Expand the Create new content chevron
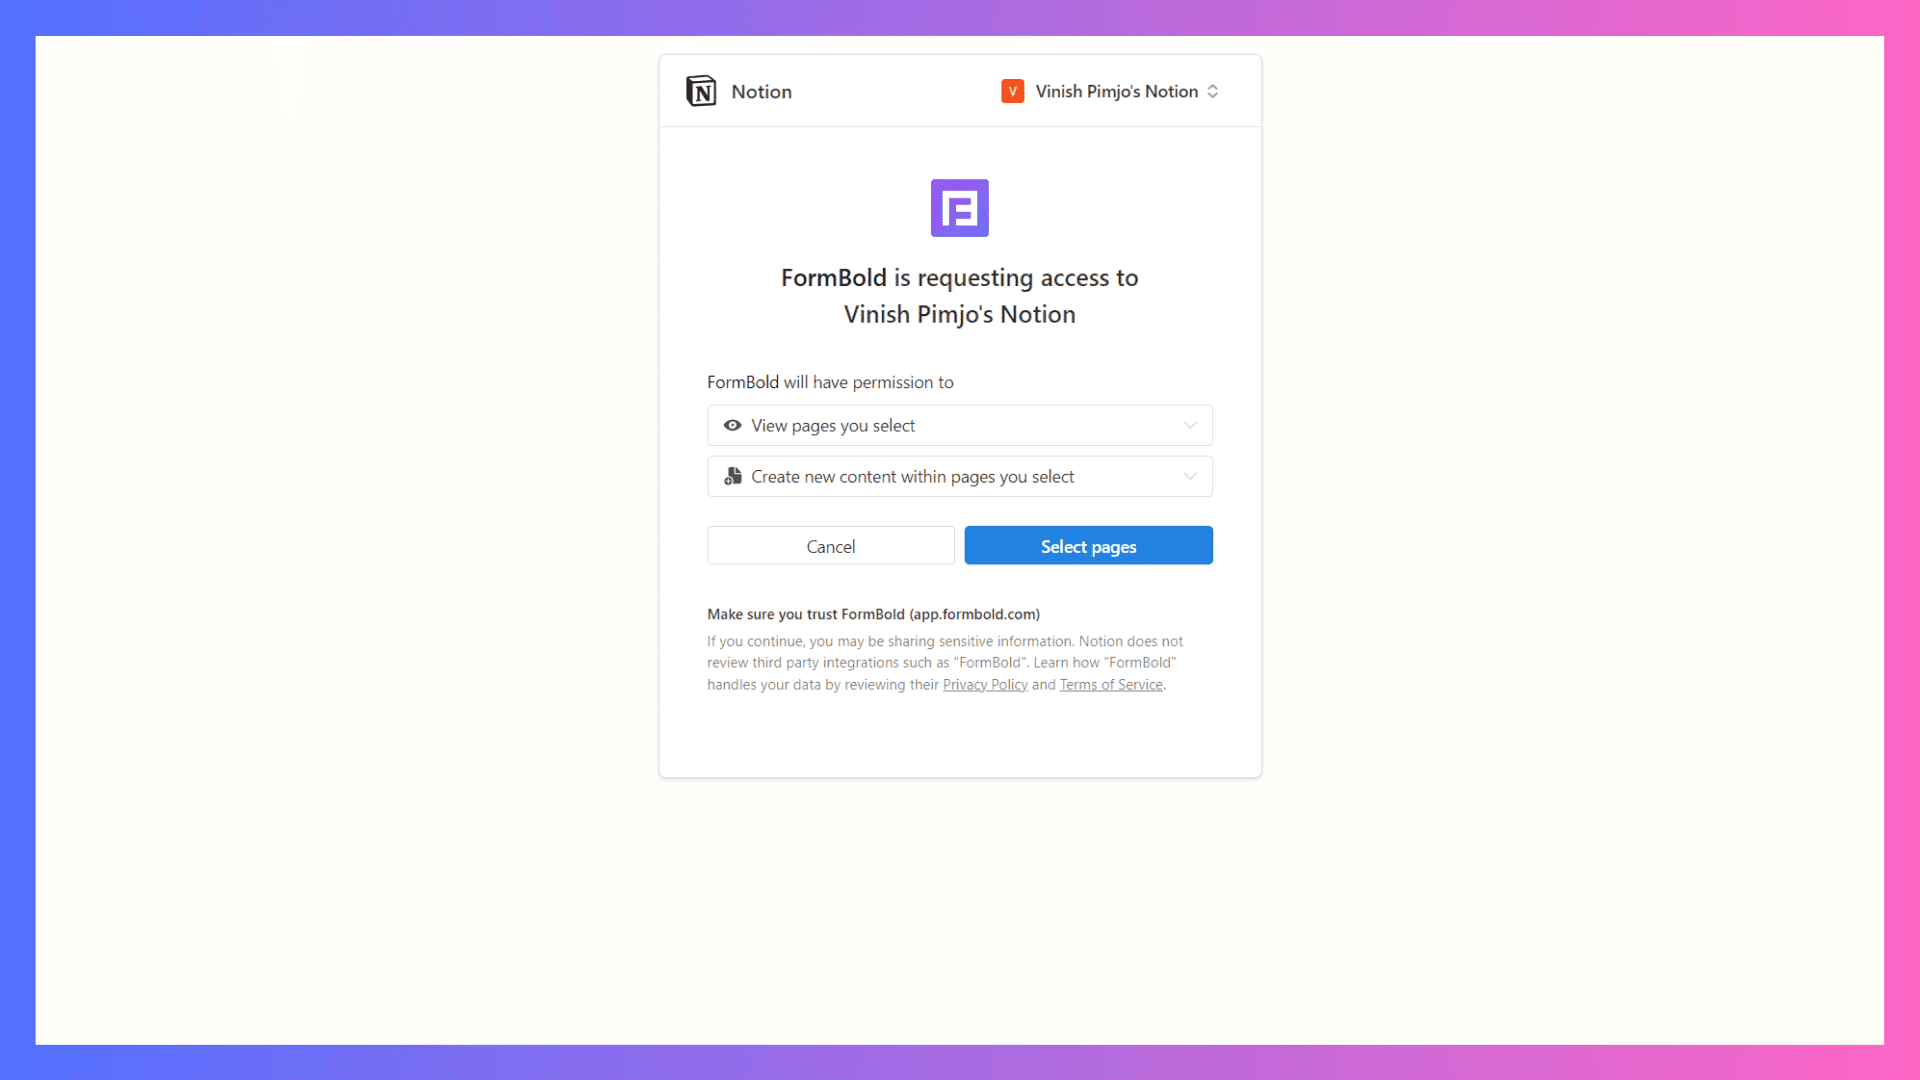 coord(1190,476)
